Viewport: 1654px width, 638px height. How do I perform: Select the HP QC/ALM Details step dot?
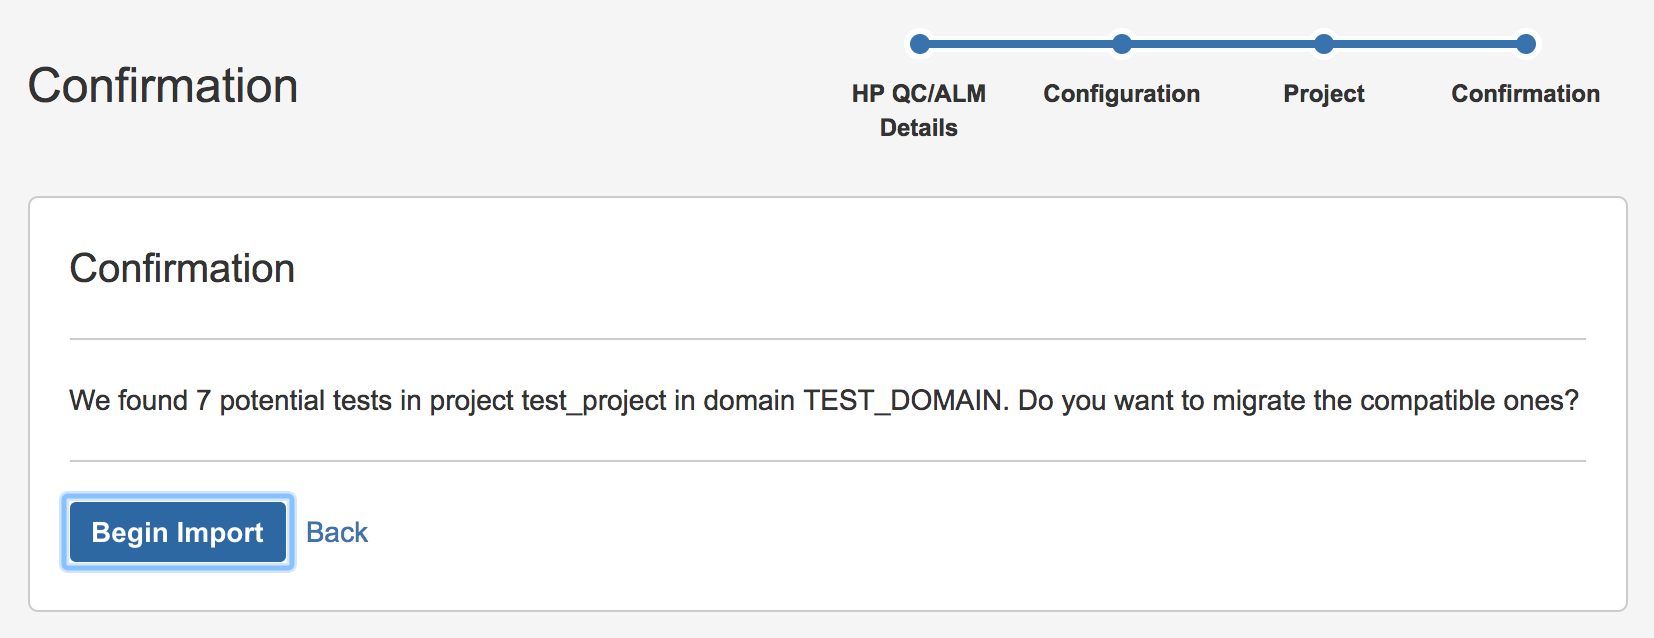920,44
